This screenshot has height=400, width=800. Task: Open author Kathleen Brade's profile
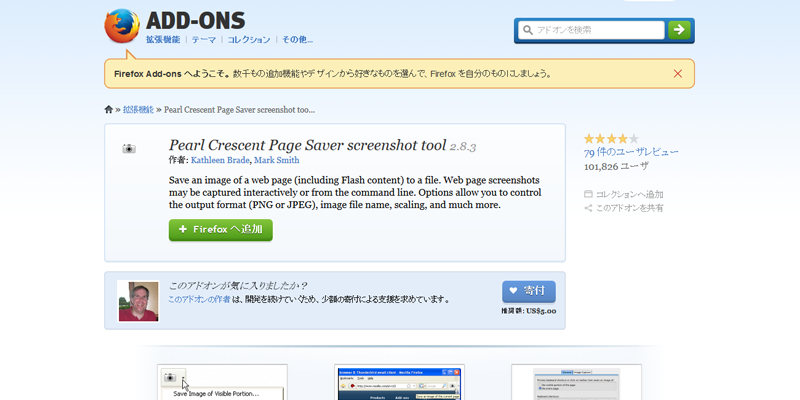220,160
